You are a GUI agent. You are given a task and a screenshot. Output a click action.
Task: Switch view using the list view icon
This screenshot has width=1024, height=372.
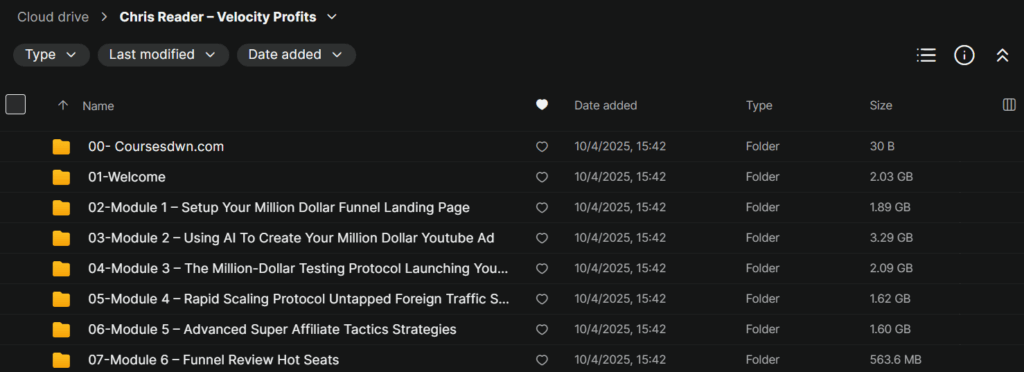coord(926,55)
